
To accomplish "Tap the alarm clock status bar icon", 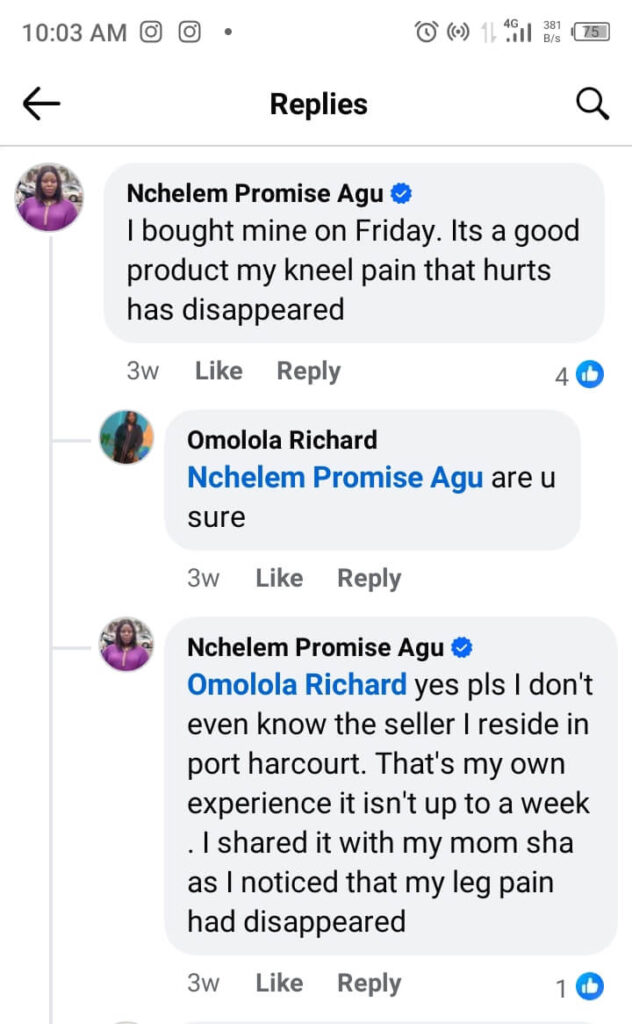I will coord(426,32).
